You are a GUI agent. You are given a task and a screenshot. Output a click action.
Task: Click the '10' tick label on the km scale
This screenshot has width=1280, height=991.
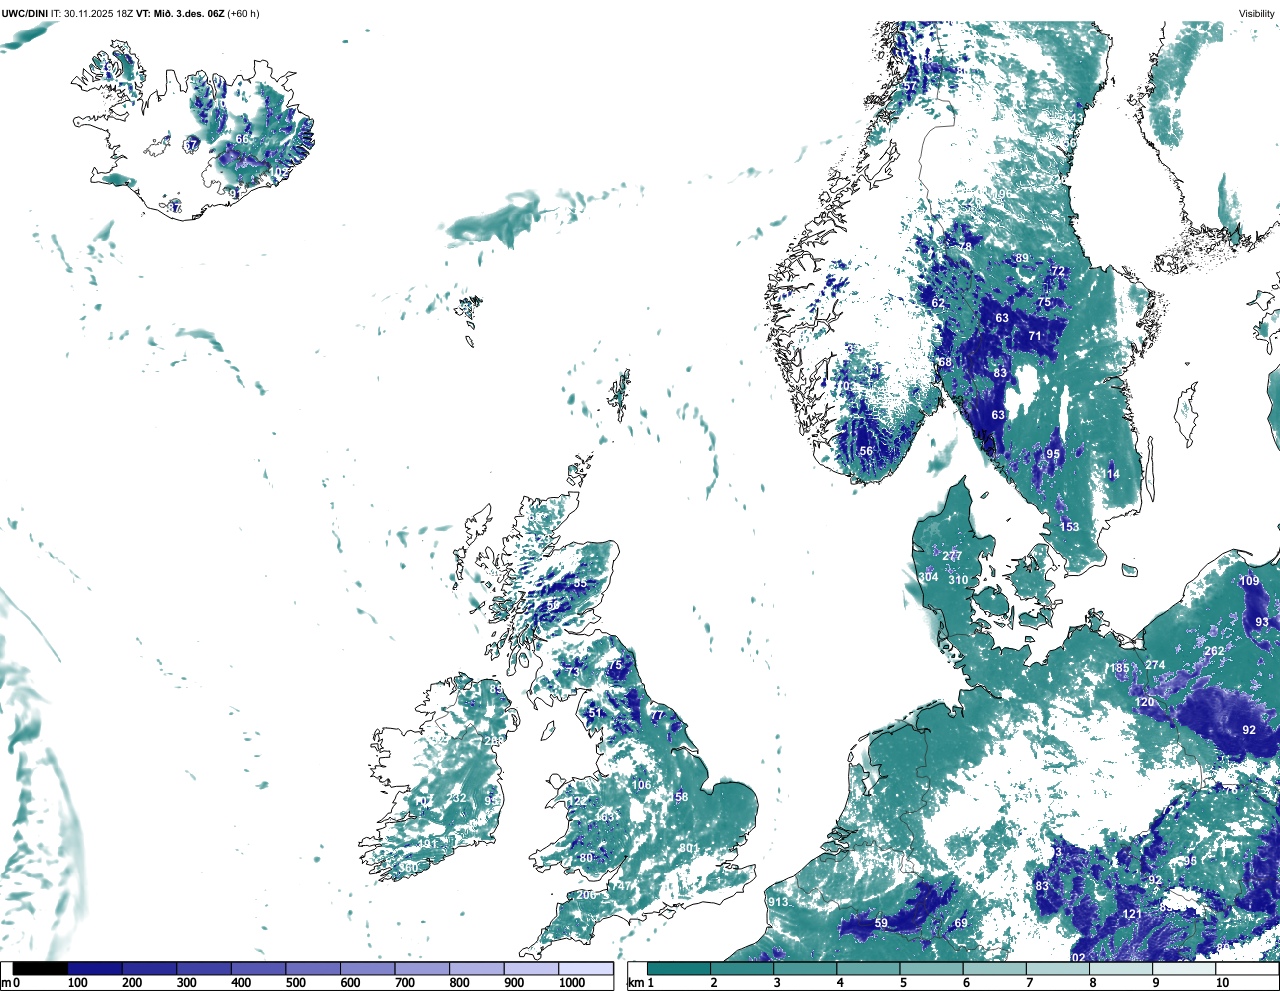click(x=1222, y=983)
